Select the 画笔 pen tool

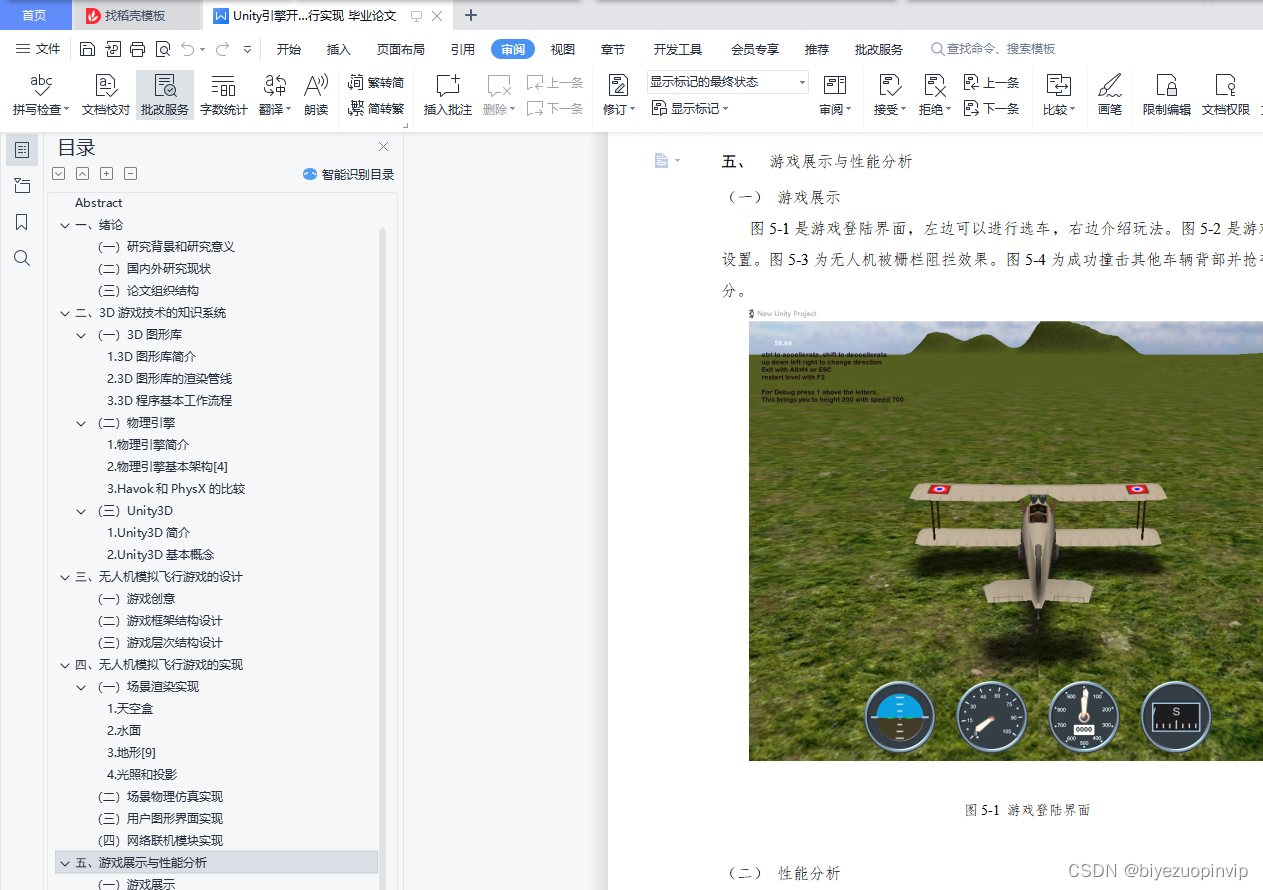[x=1110, y=96]
